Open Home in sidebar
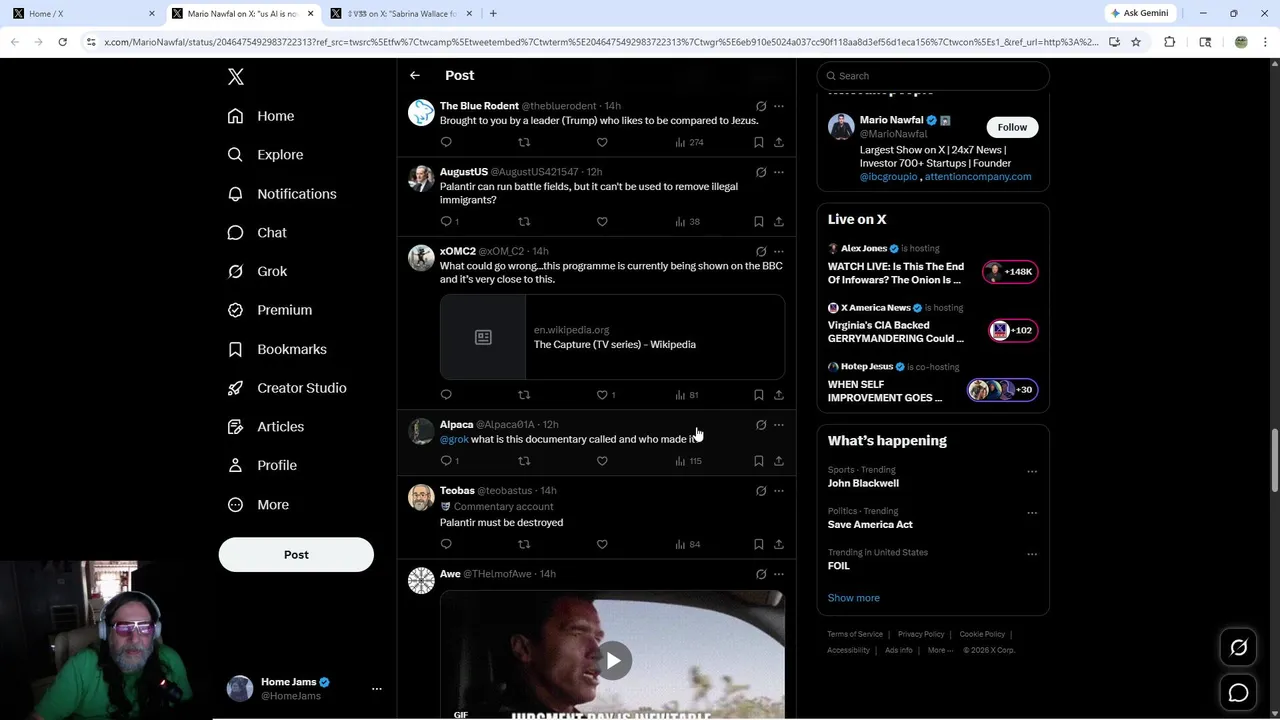 point(261,116)
